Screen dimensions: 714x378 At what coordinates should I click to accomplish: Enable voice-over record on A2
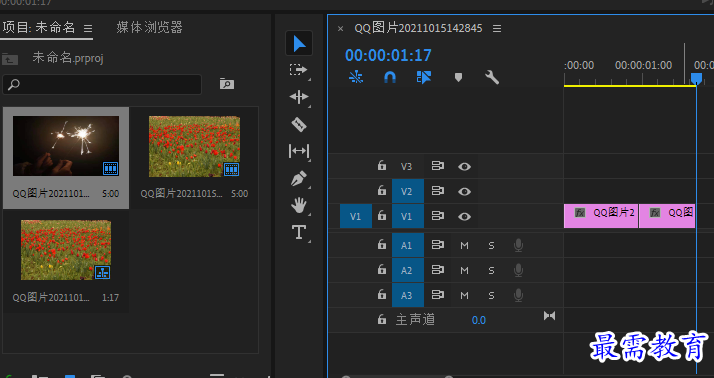tap(518, 271)
